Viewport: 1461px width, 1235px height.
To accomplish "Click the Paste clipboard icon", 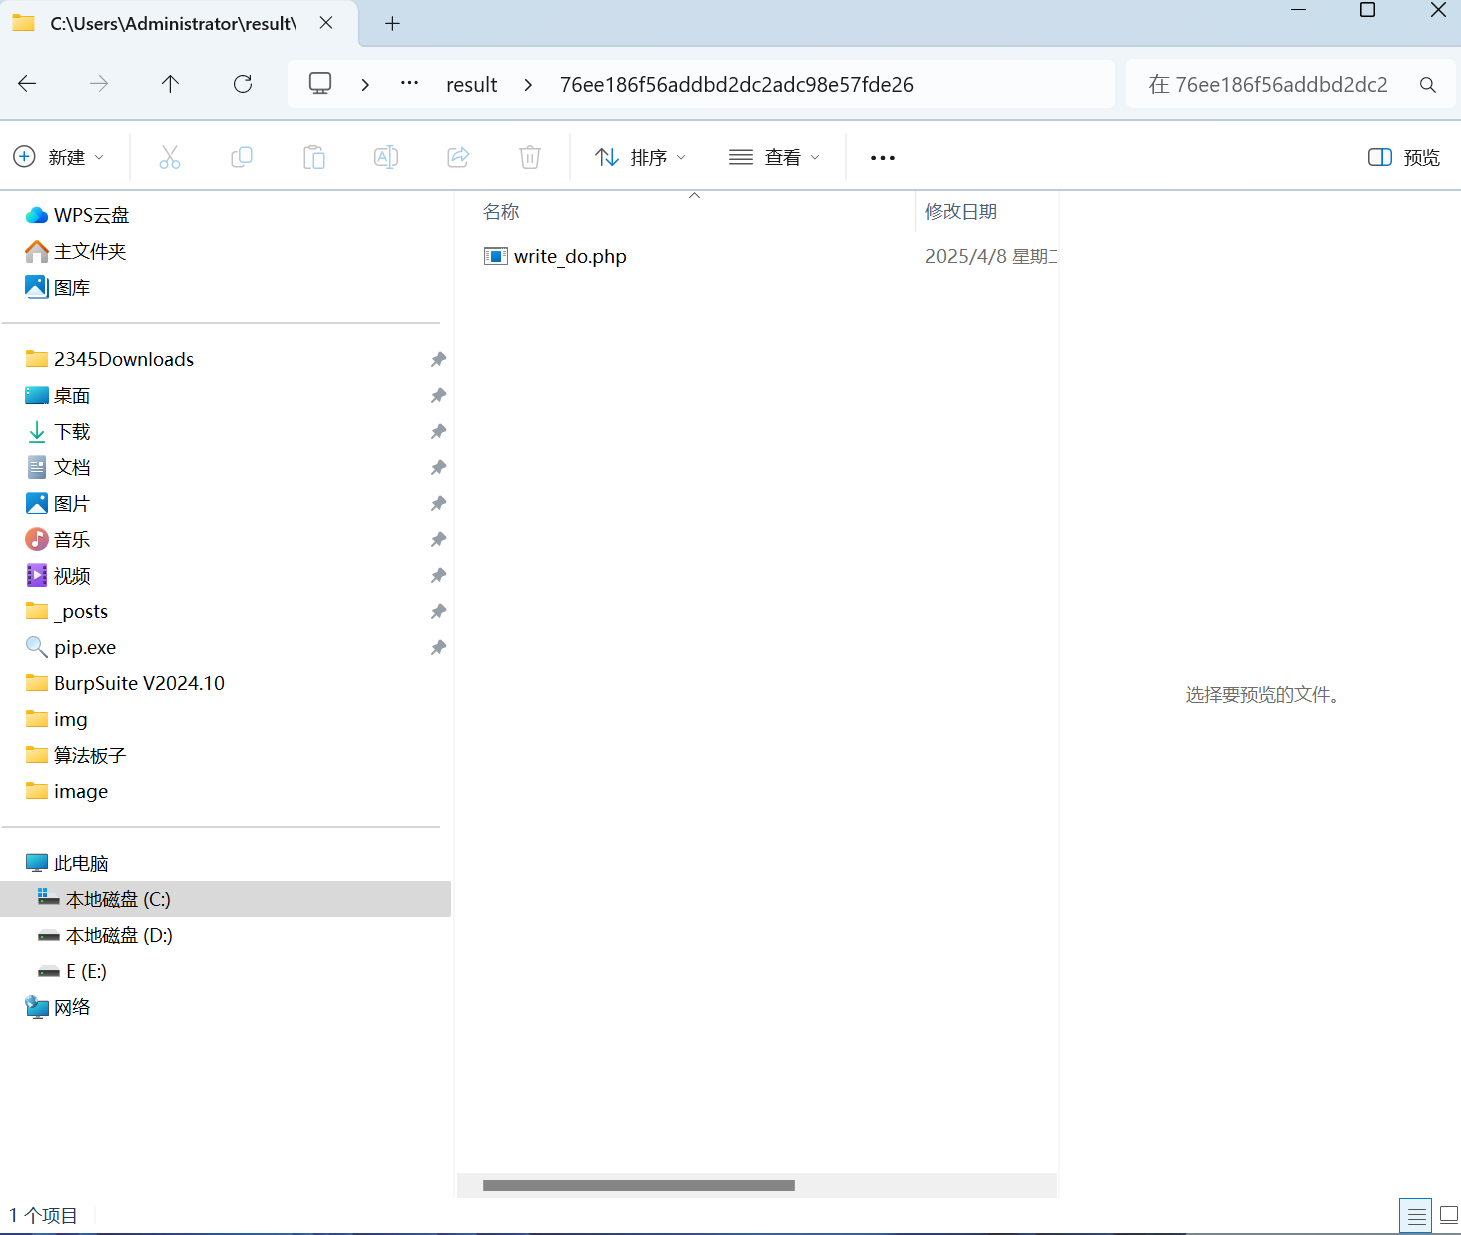I will coord(314,157).
